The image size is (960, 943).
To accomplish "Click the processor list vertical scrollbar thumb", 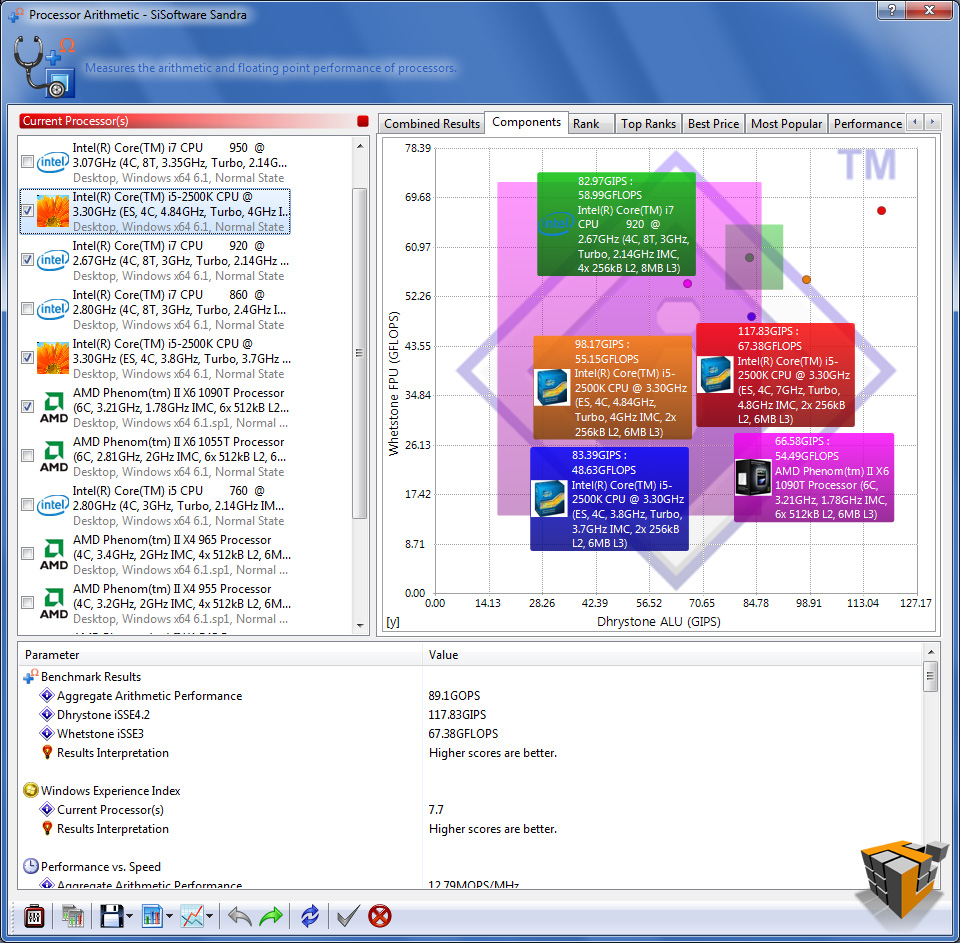I will (x=360, y=353).
